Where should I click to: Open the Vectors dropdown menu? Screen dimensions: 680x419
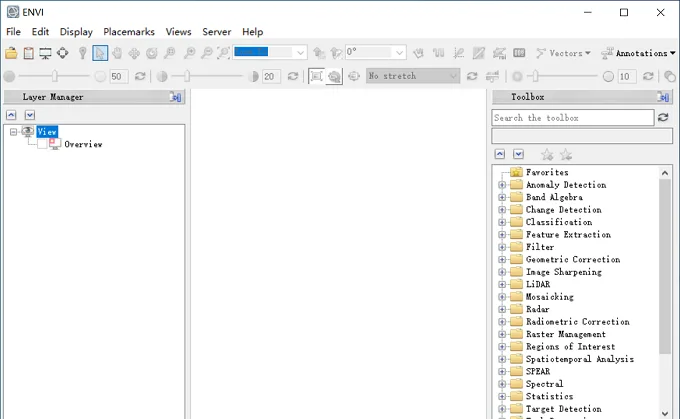click(563, 53)
